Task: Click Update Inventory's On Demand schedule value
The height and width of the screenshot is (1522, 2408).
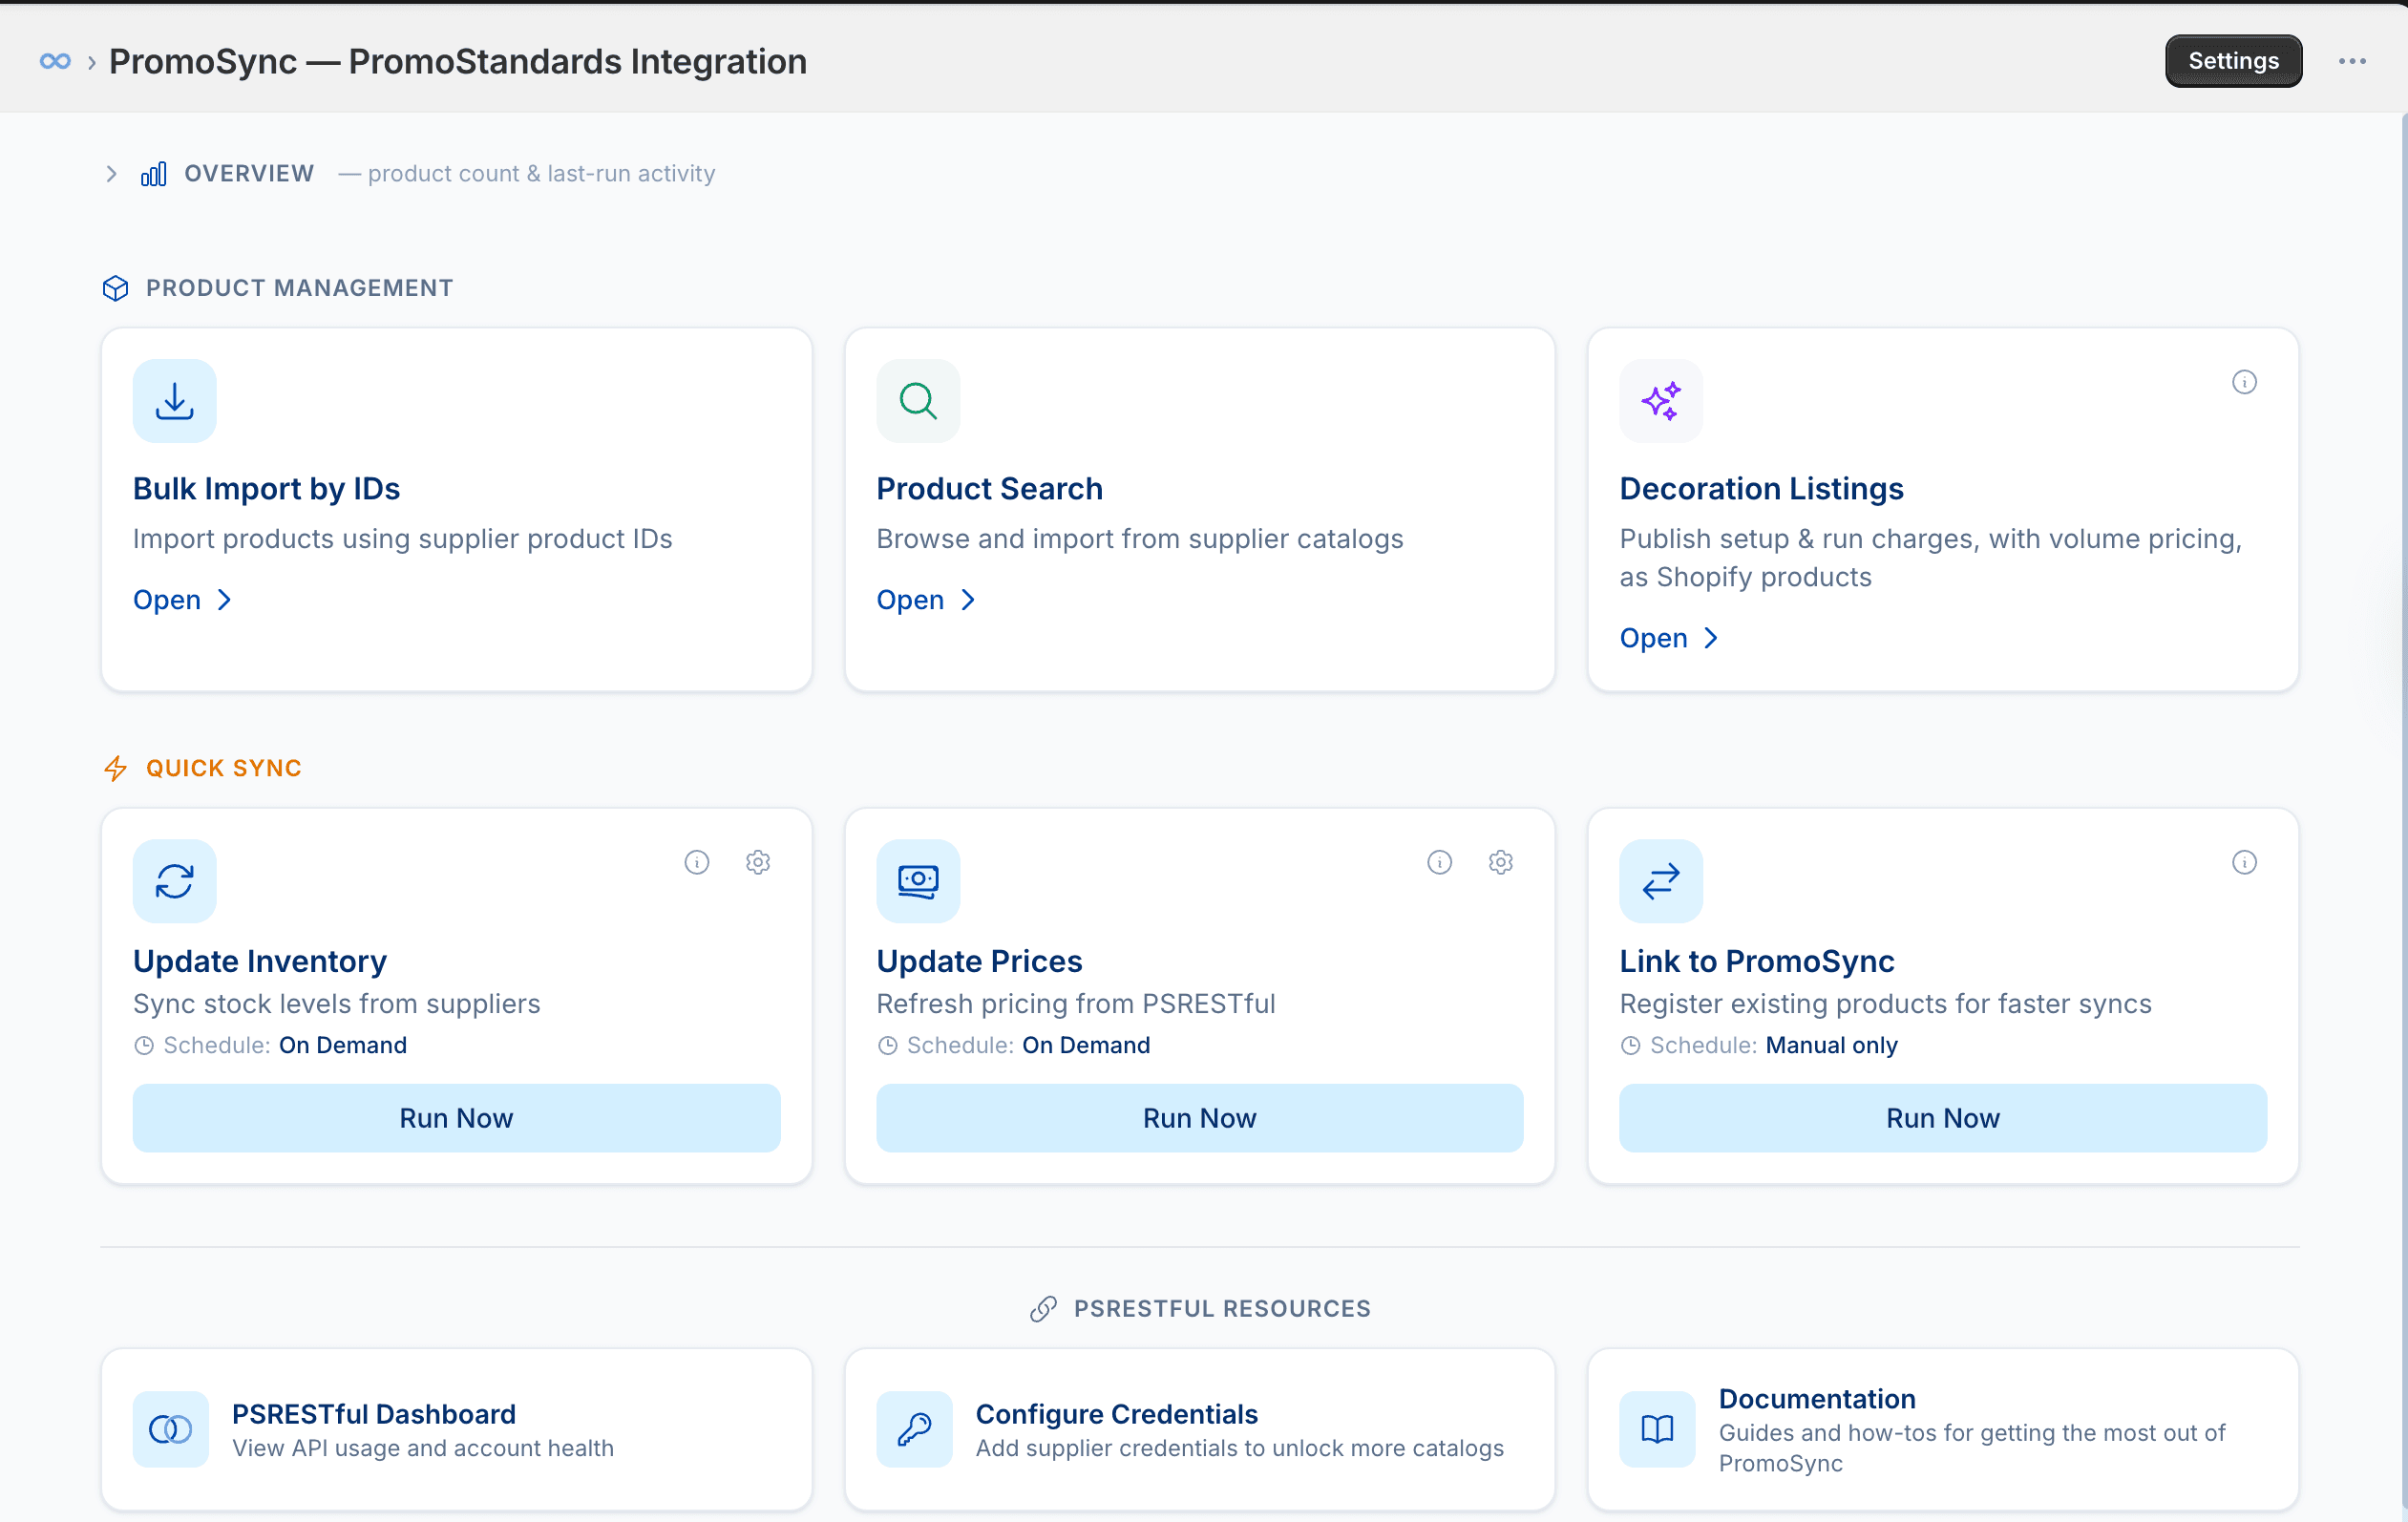Action: pos(343,1046)
